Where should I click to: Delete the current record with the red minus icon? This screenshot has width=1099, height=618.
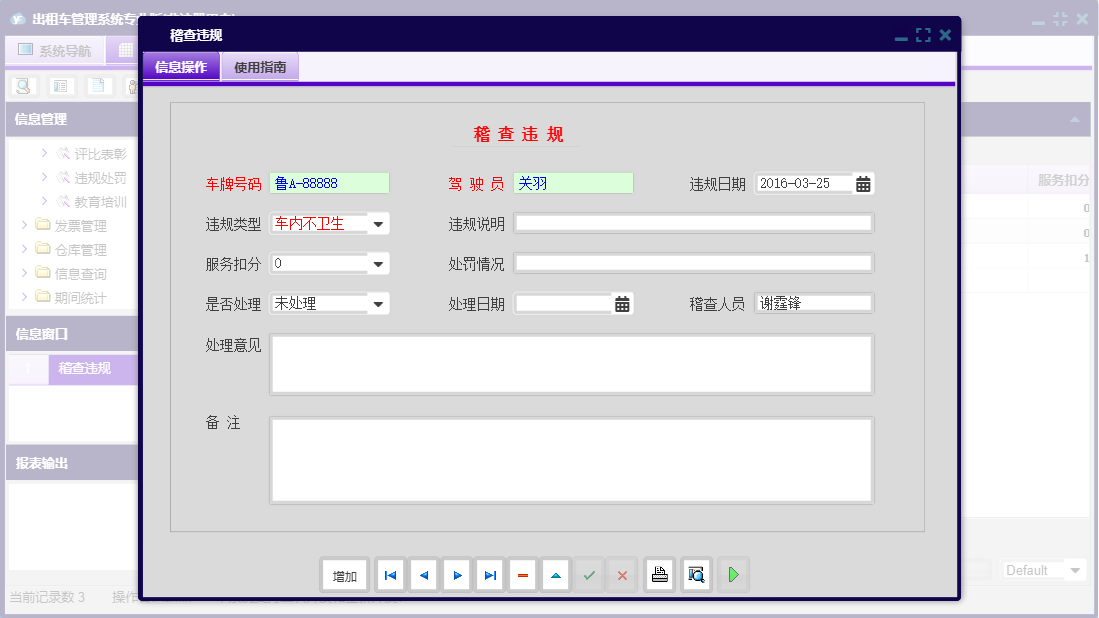click(522, 575)
